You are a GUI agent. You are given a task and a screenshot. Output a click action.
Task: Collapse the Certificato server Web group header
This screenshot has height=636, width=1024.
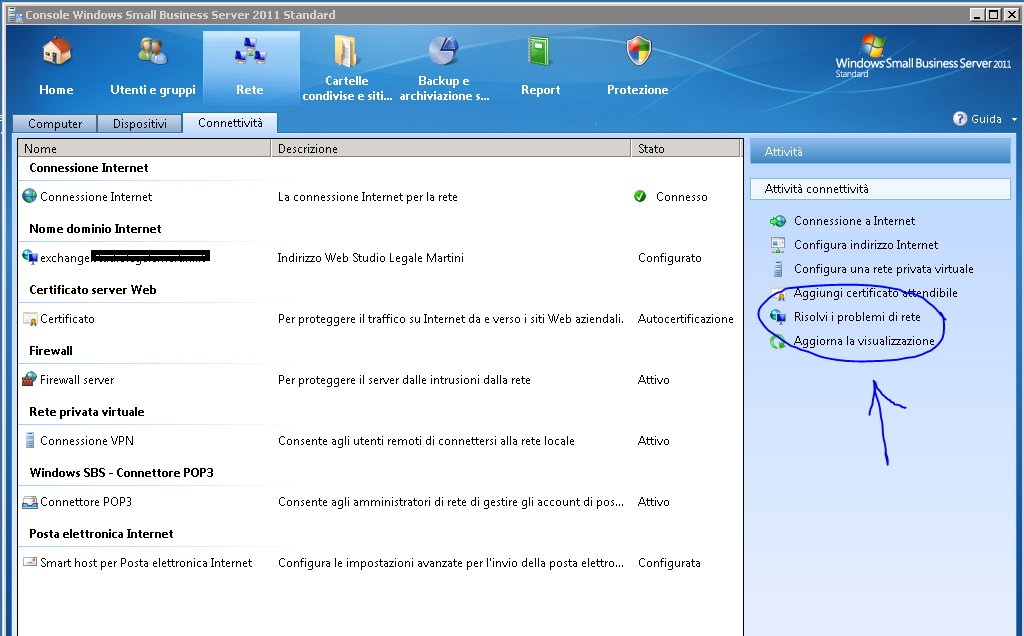93,290
